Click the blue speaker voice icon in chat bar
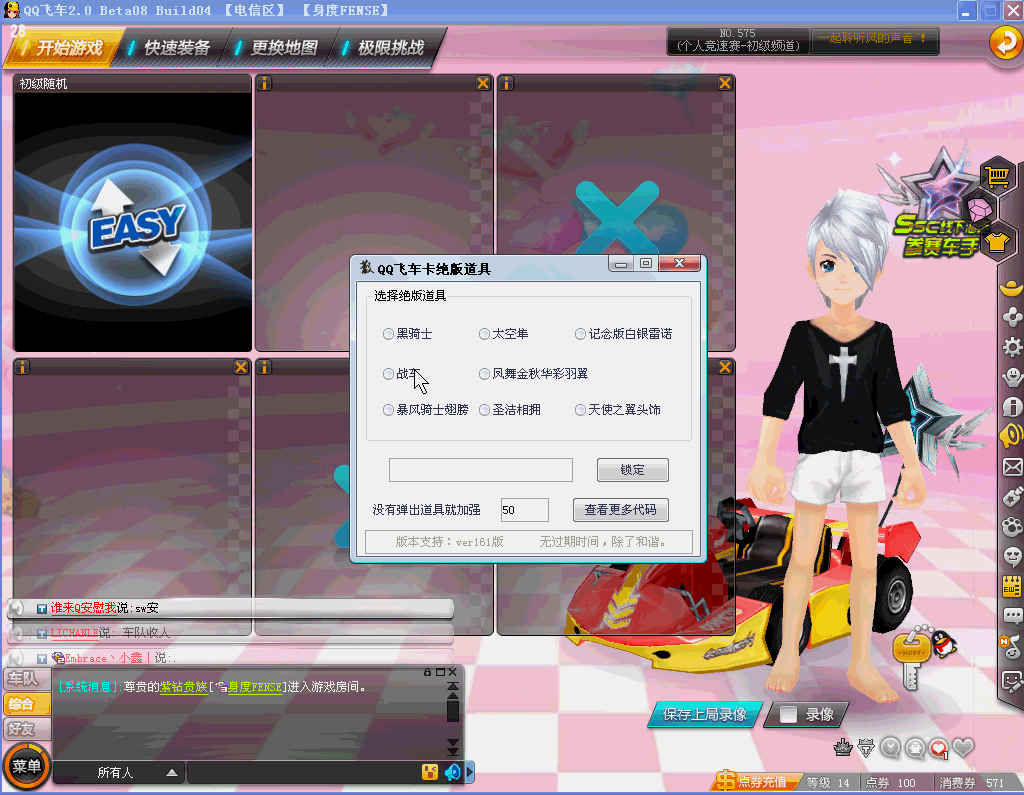This screenshot has height=795, width=1024. pyautogui.click(x=453, y=772)
